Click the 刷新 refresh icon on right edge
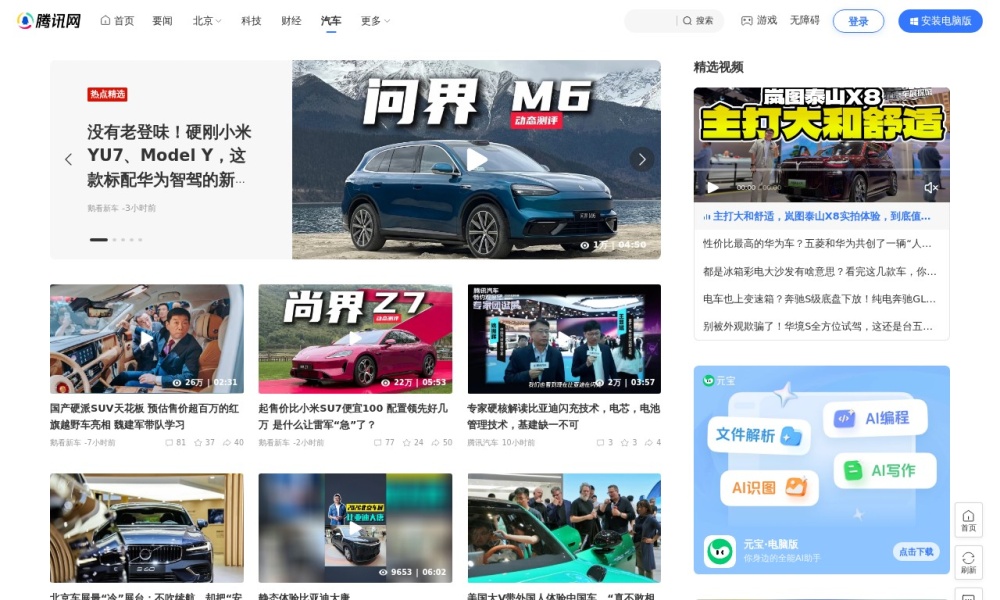Image resolution: width=1000 pixels, height=600 pixels. pyautogui.click(x=968, y=561)
